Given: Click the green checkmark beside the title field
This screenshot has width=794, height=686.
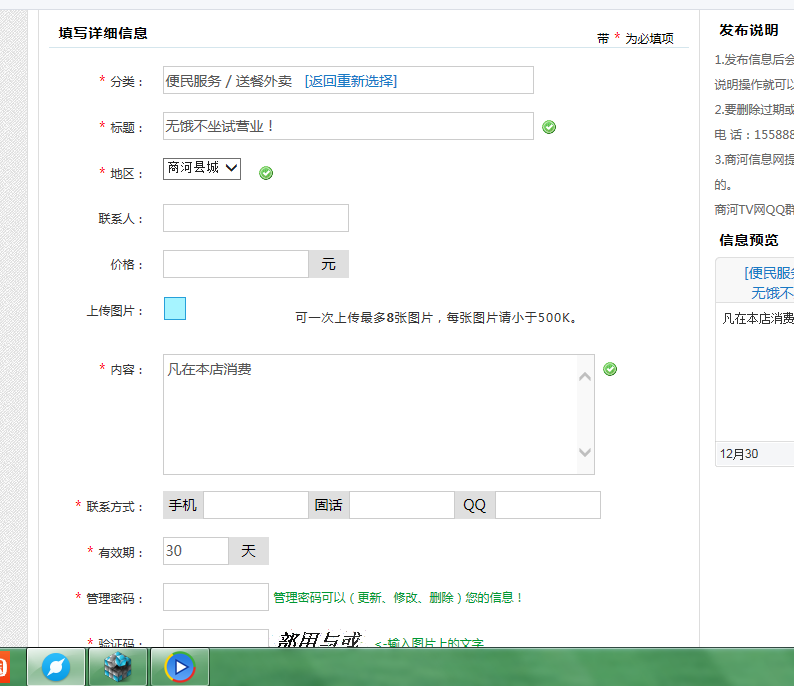Looking at the screenshot, I should pyautogui.click(x=549, y=127).
